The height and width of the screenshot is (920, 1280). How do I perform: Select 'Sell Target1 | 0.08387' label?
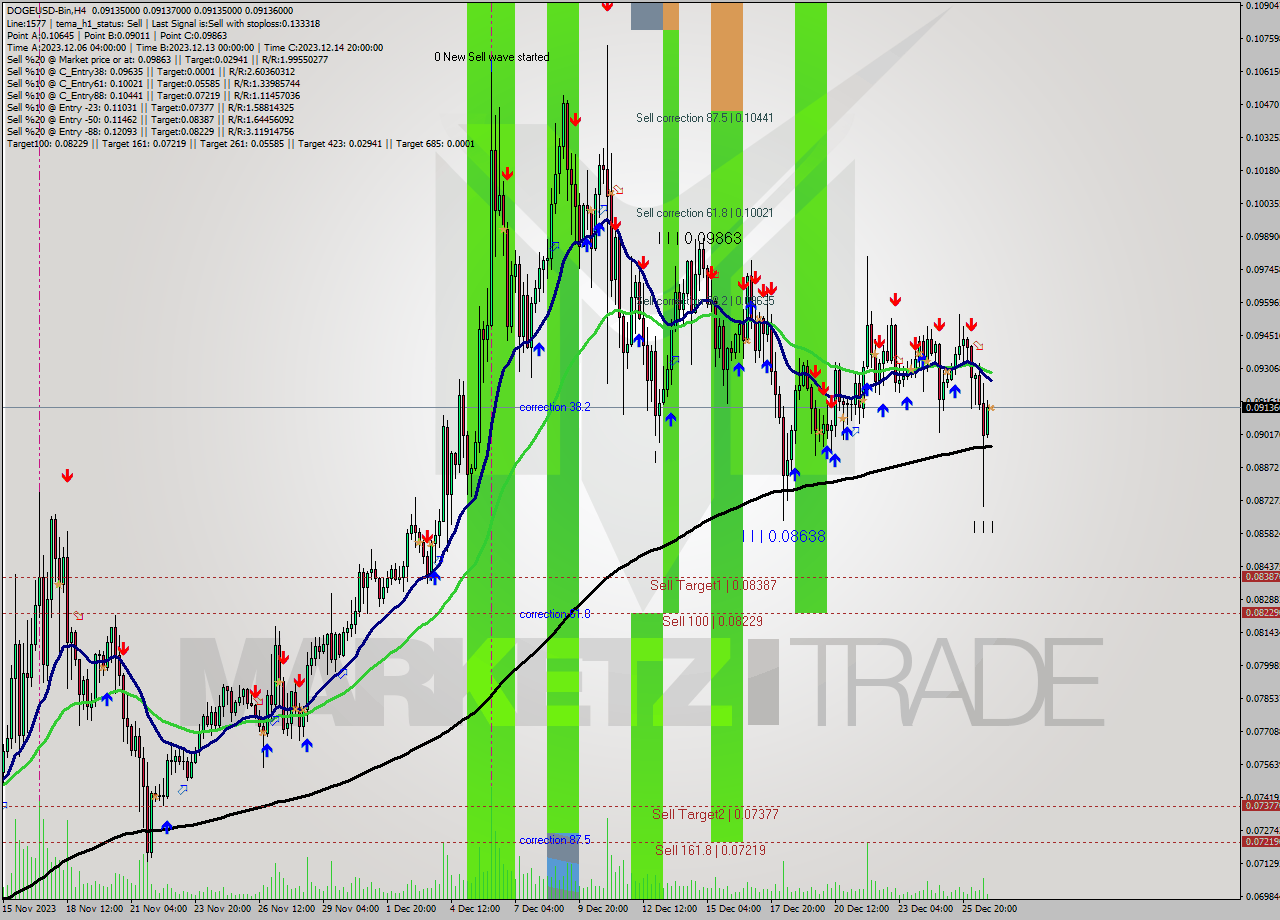click(713, 585)
